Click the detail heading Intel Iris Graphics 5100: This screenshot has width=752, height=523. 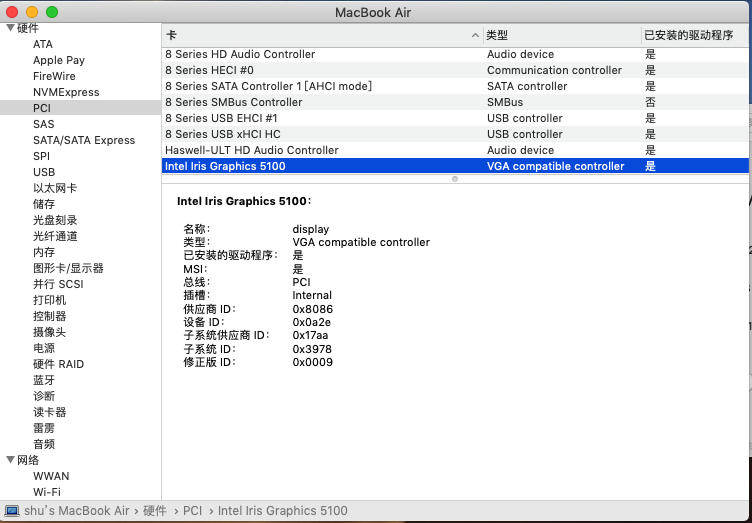(244, 201)
